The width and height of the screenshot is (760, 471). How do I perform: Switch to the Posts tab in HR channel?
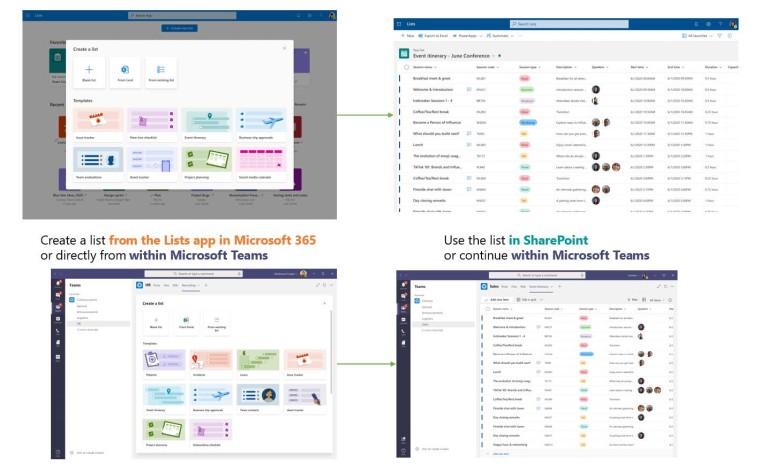click(x=157, y=285)
